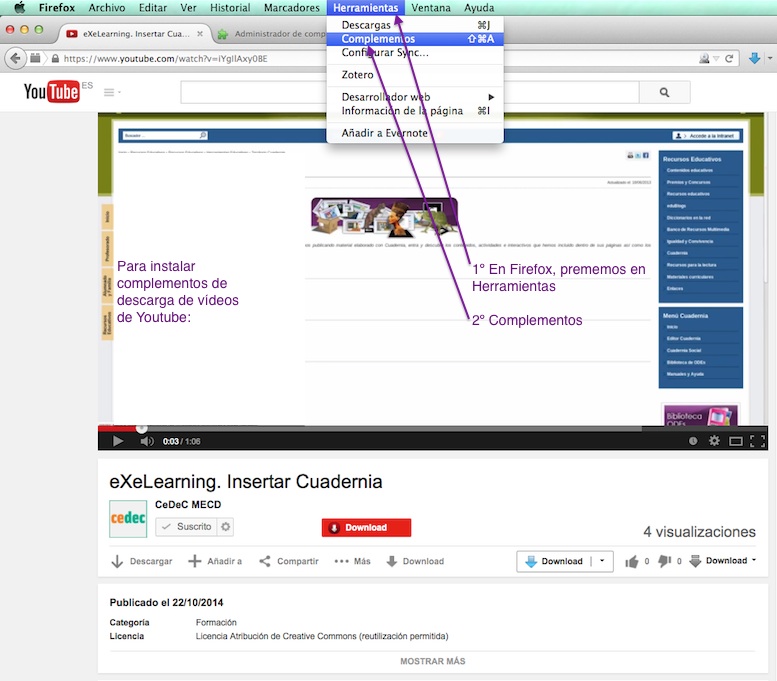The height and width of the screenshot is (681, 777).
Task: Choose Complementos menu entry
Action: click(415, 39)
